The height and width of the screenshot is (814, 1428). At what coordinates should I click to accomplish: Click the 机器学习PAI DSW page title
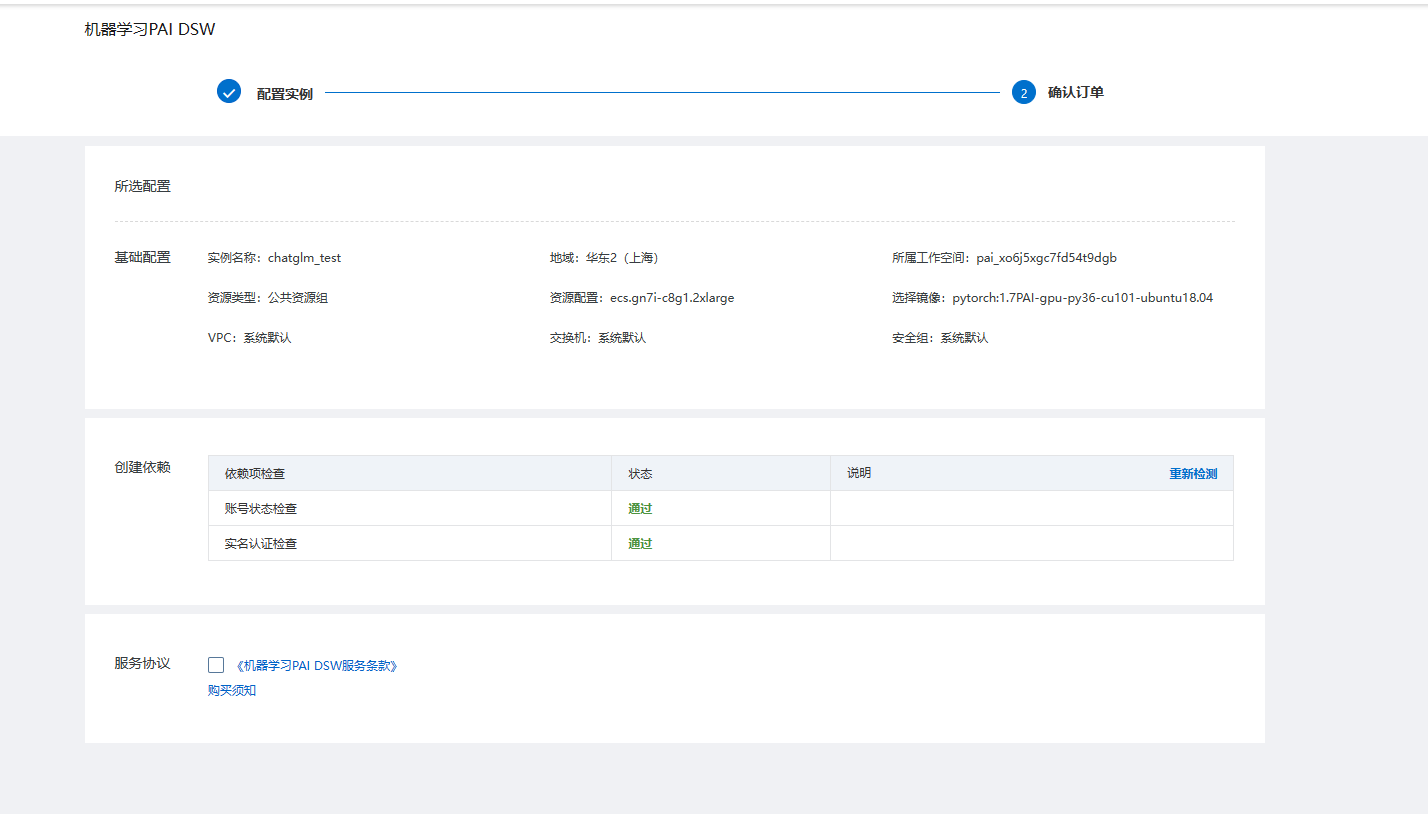[150, 30]
